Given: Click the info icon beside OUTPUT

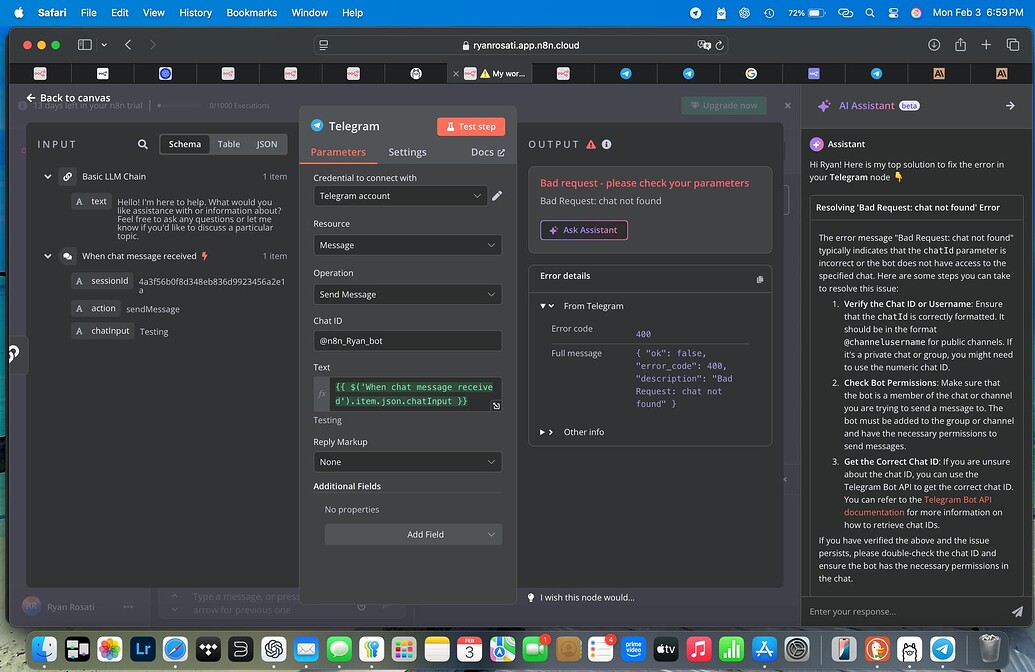Looking at the screenshot, I should 606,144.
